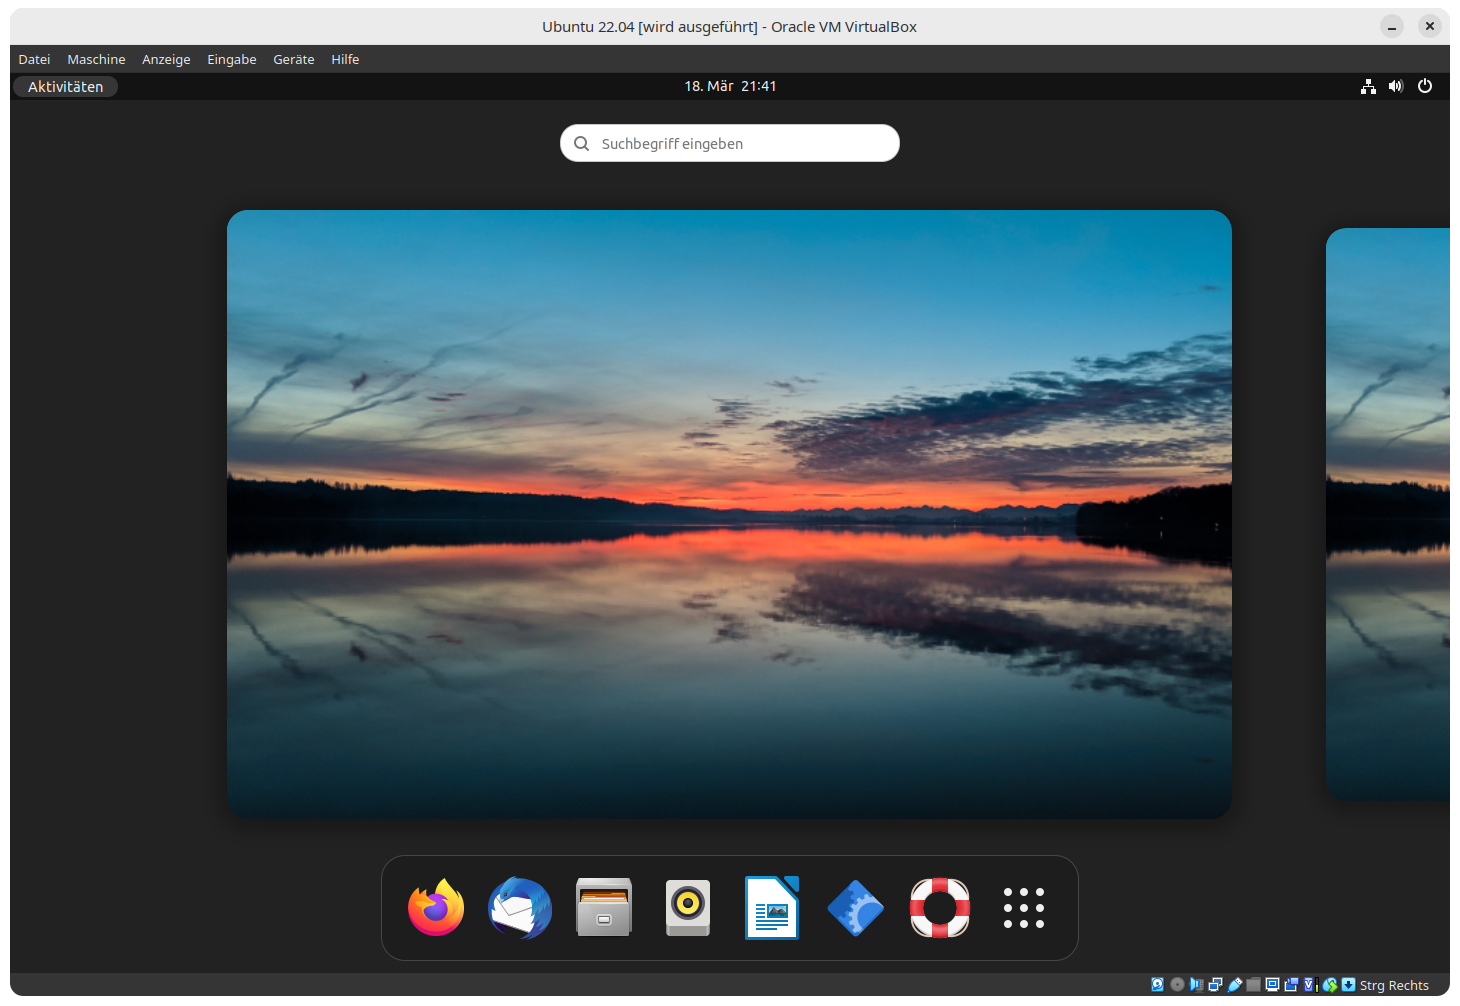Image resolution: width=1460 pixels, height=1006 pixels.
Task: Open the Help lifebuoy icon in dock
Action: click(x=940, y=908)
